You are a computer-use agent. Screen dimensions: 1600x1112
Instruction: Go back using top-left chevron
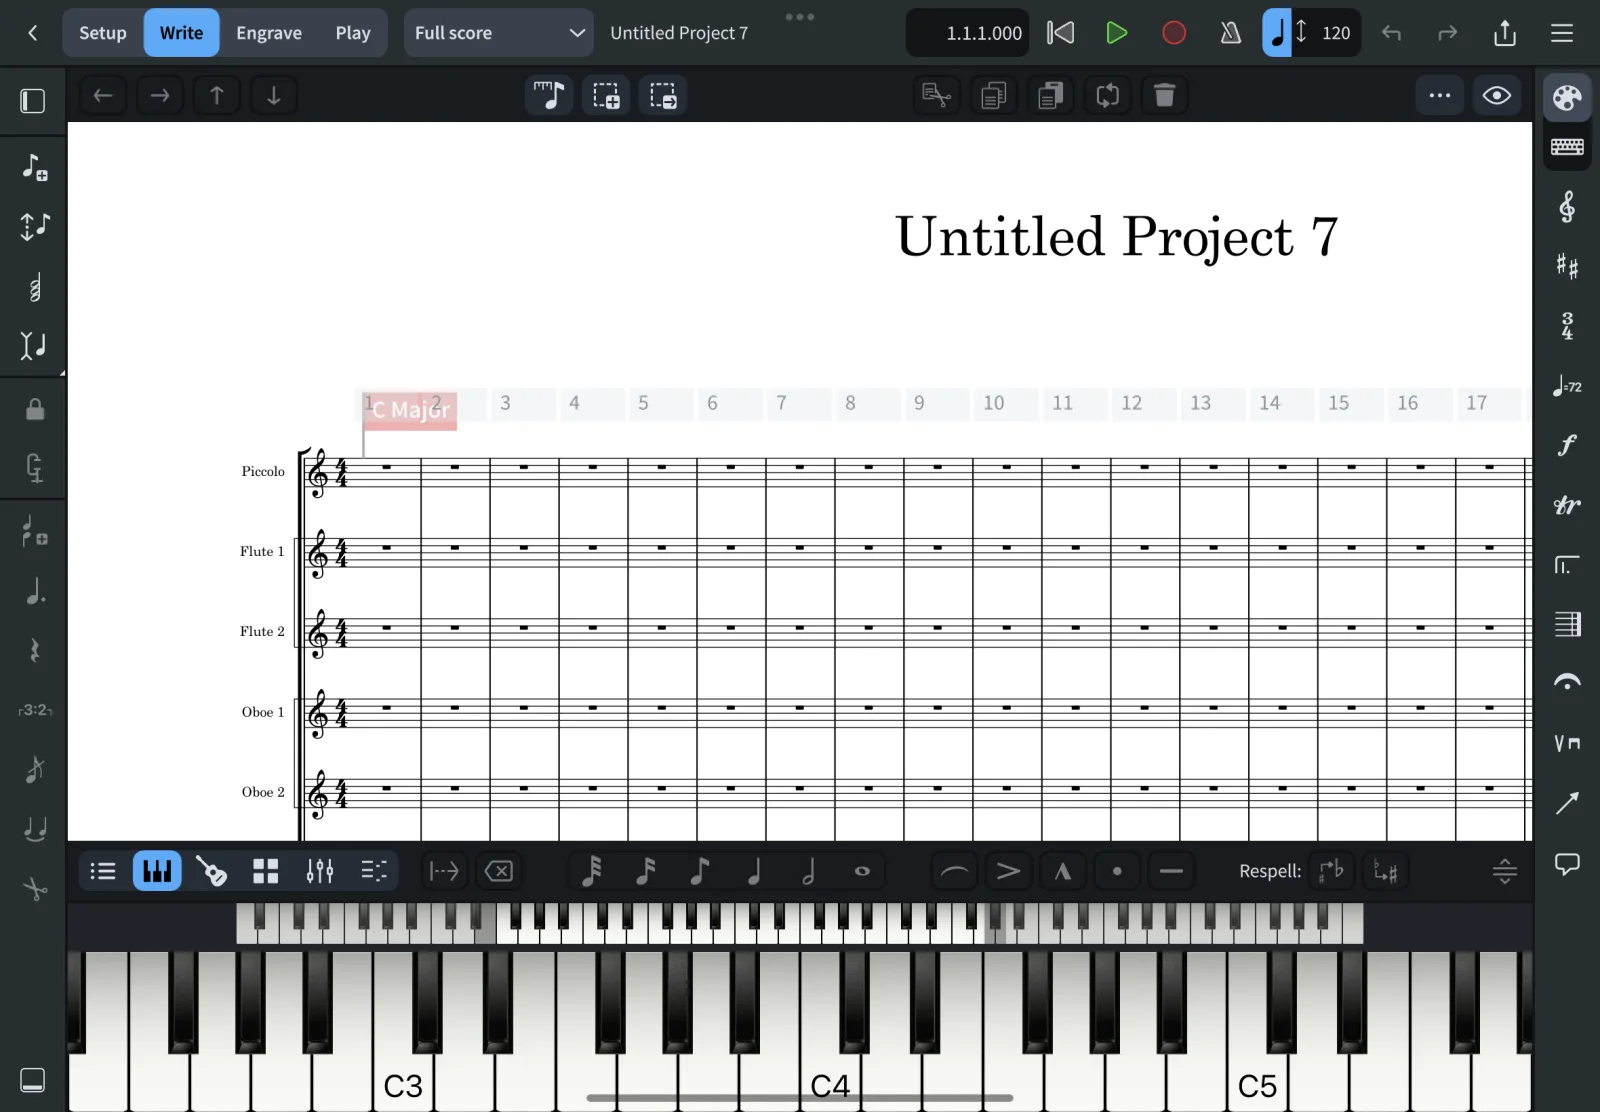click(x=33, y=33)
